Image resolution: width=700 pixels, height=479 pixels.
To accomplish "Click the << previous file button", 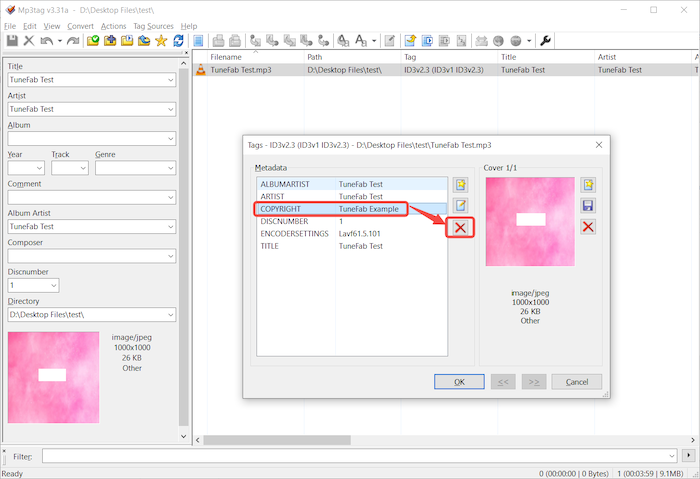I will pos(503,382).
